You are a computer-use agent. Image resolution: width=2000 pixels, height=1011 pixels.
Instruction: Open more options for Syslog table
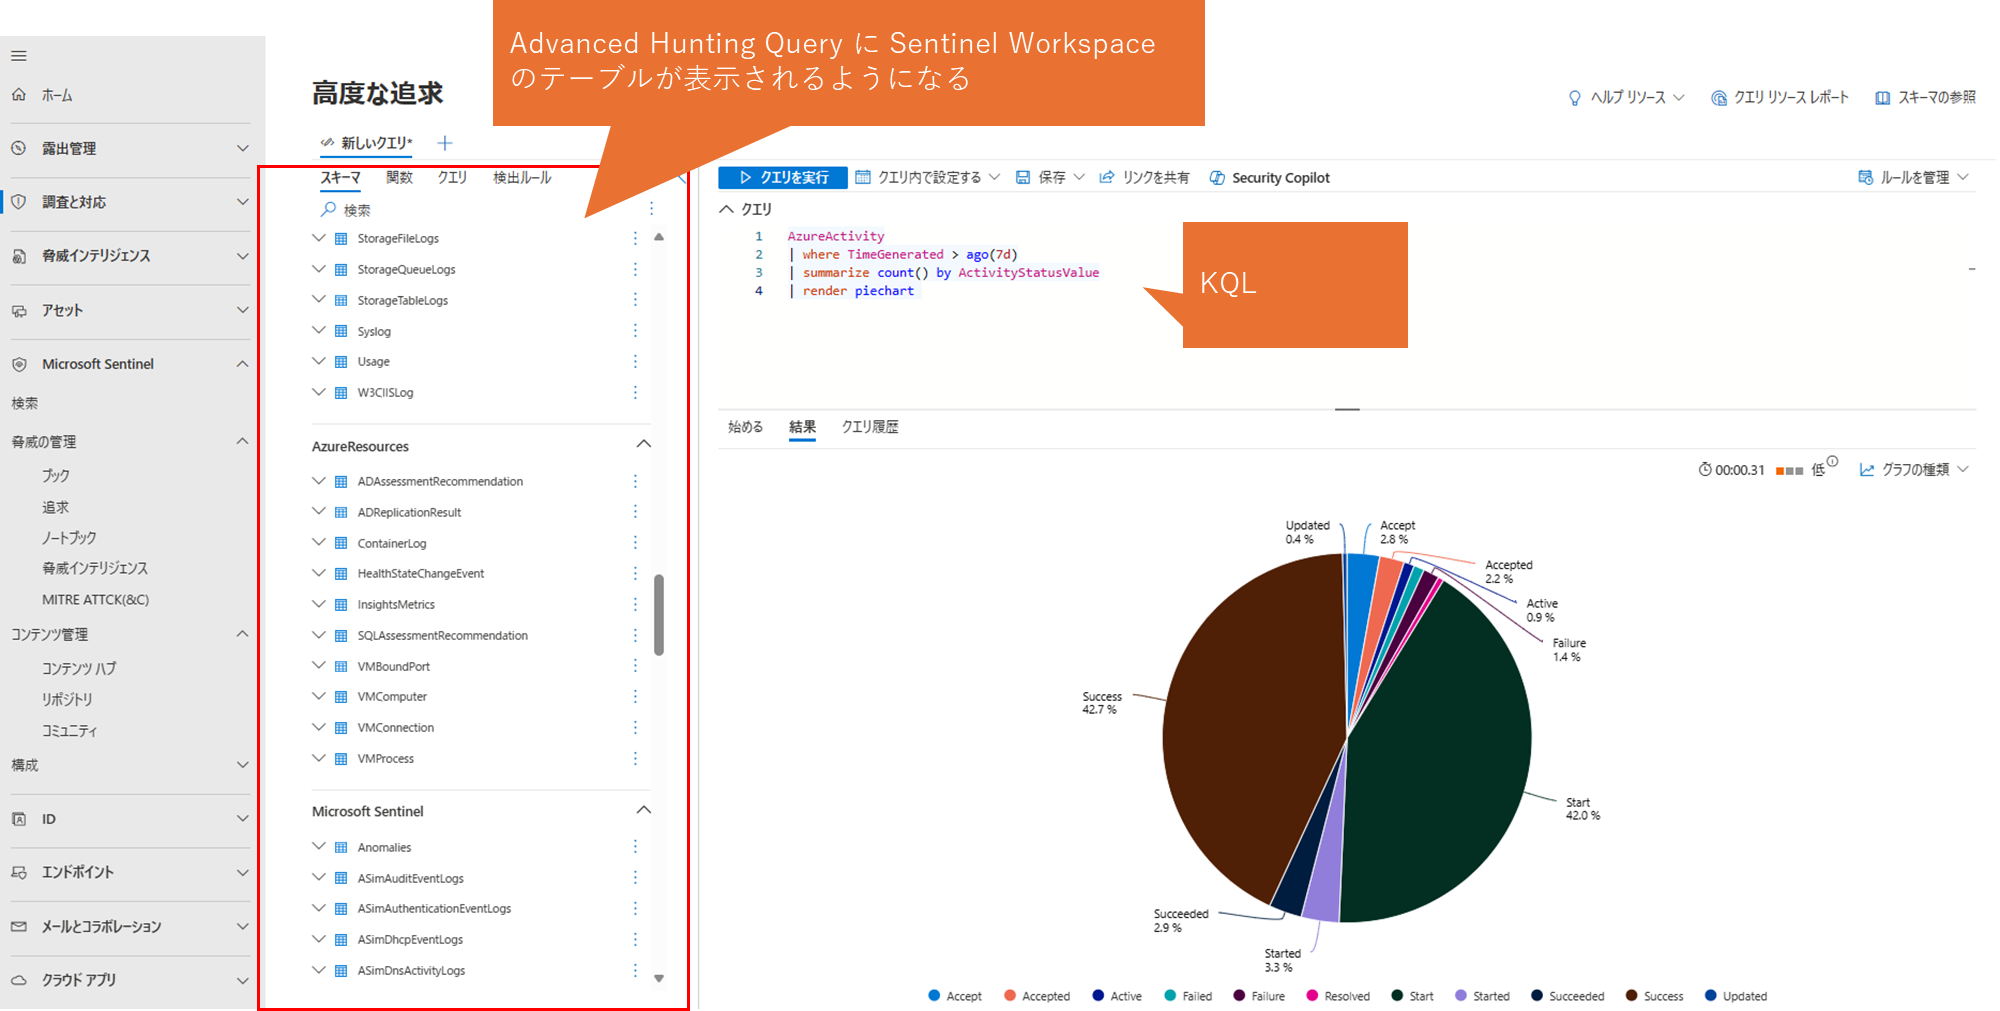[x=635, y=331]
